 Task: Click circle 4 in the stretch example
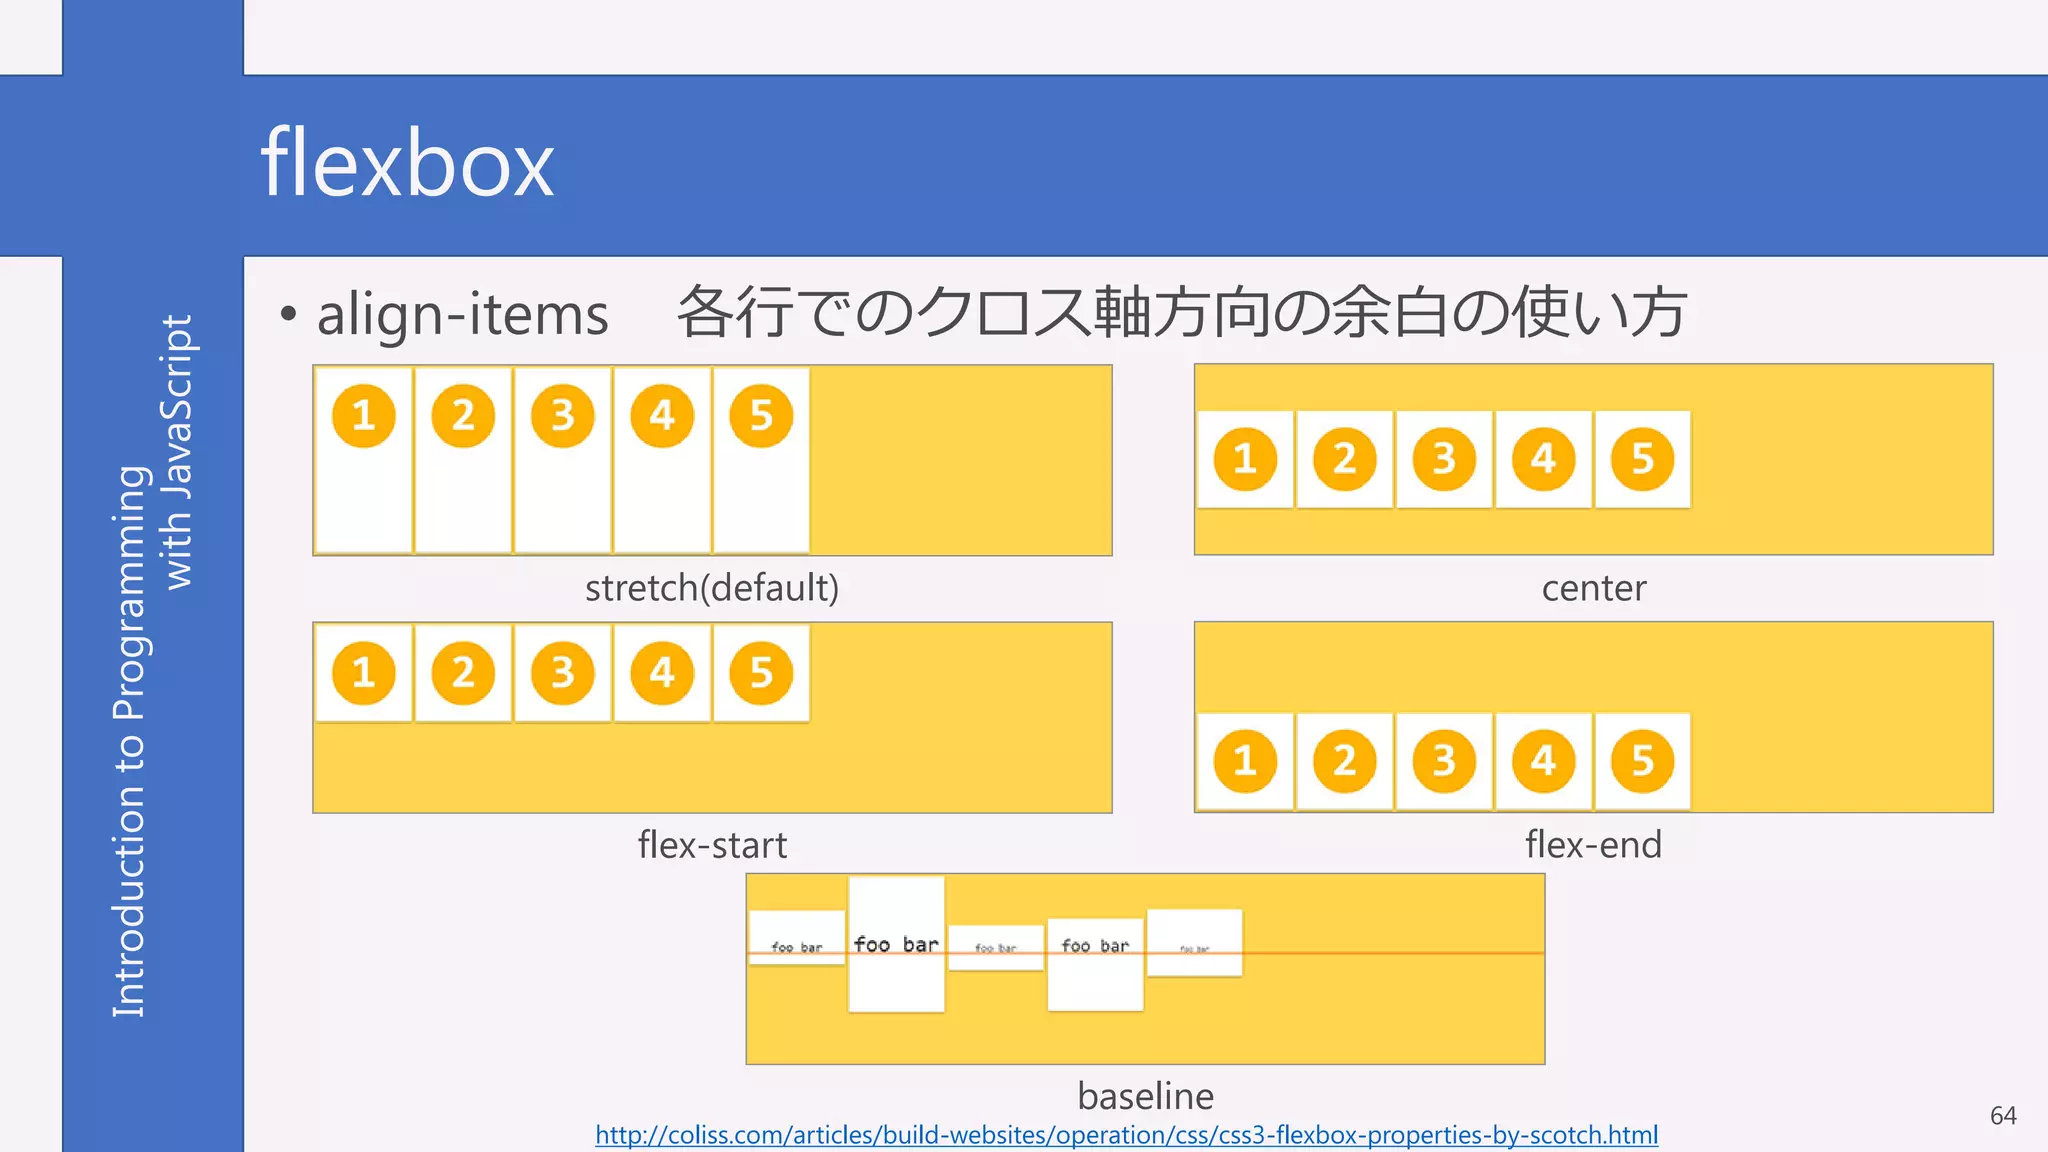point(662,415)
